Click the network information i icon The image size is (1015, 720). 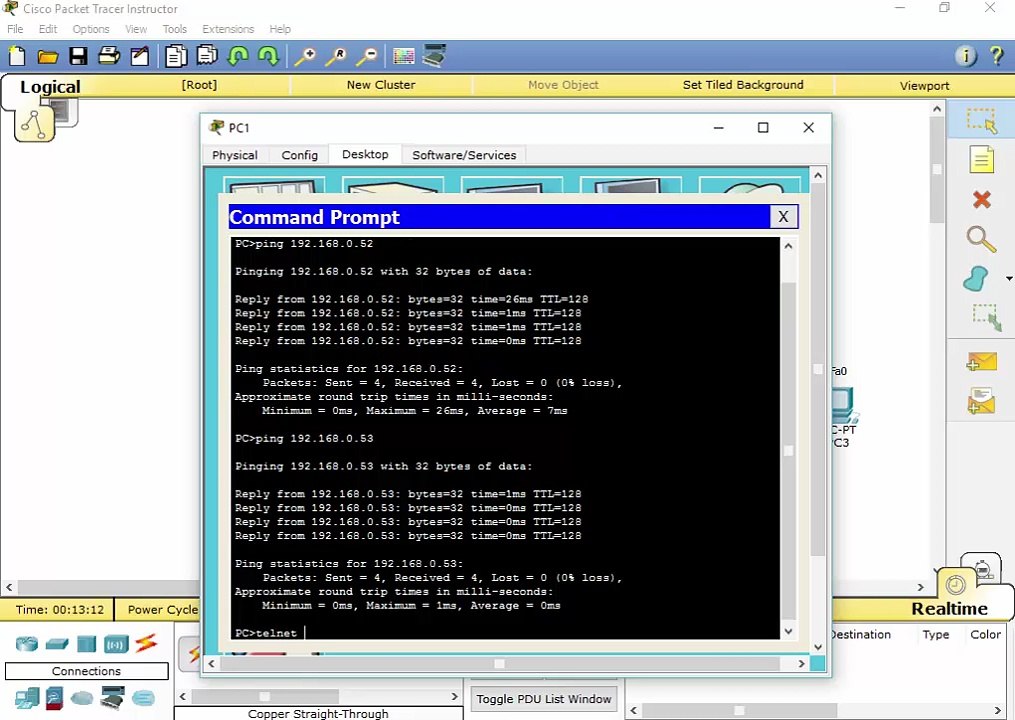tap(966, 56)
